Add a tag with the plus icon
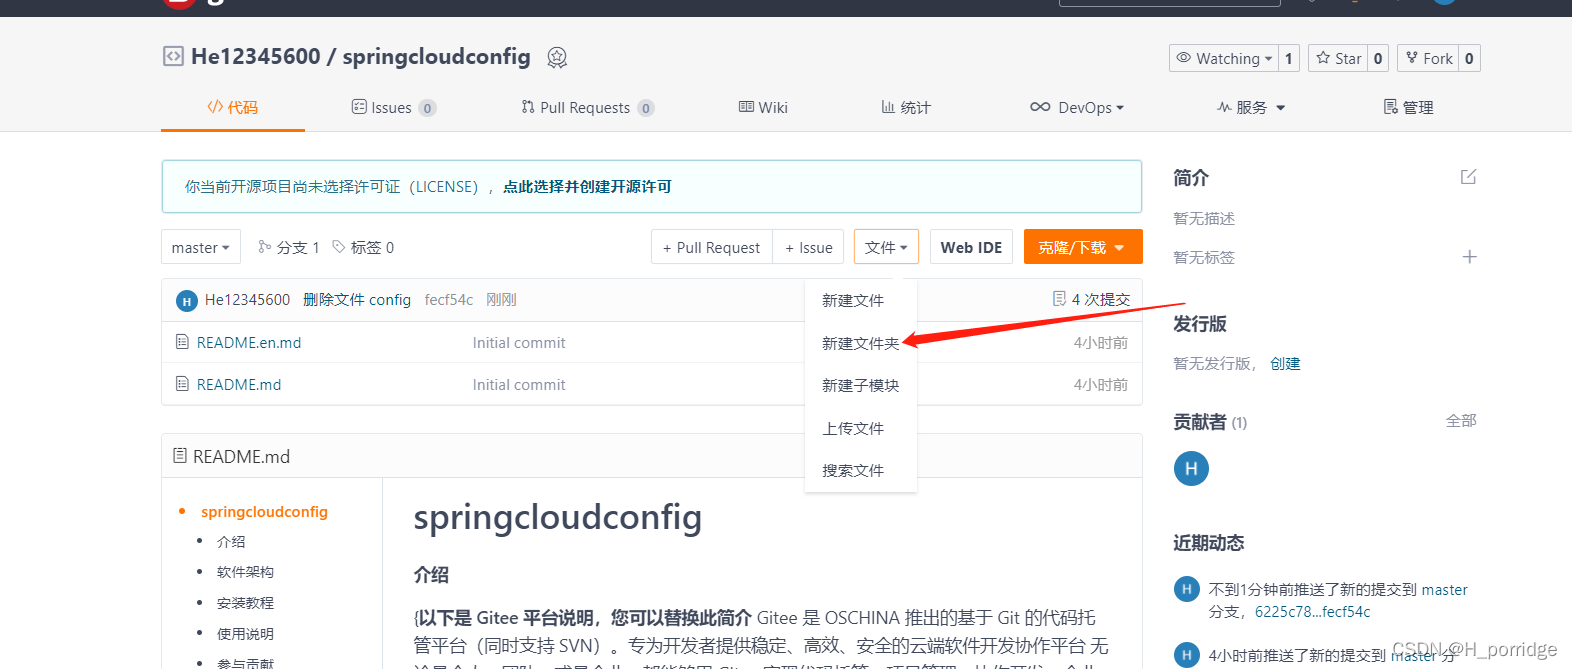Viewport: 1572px width, 669px height. [x=1469, y=257]
